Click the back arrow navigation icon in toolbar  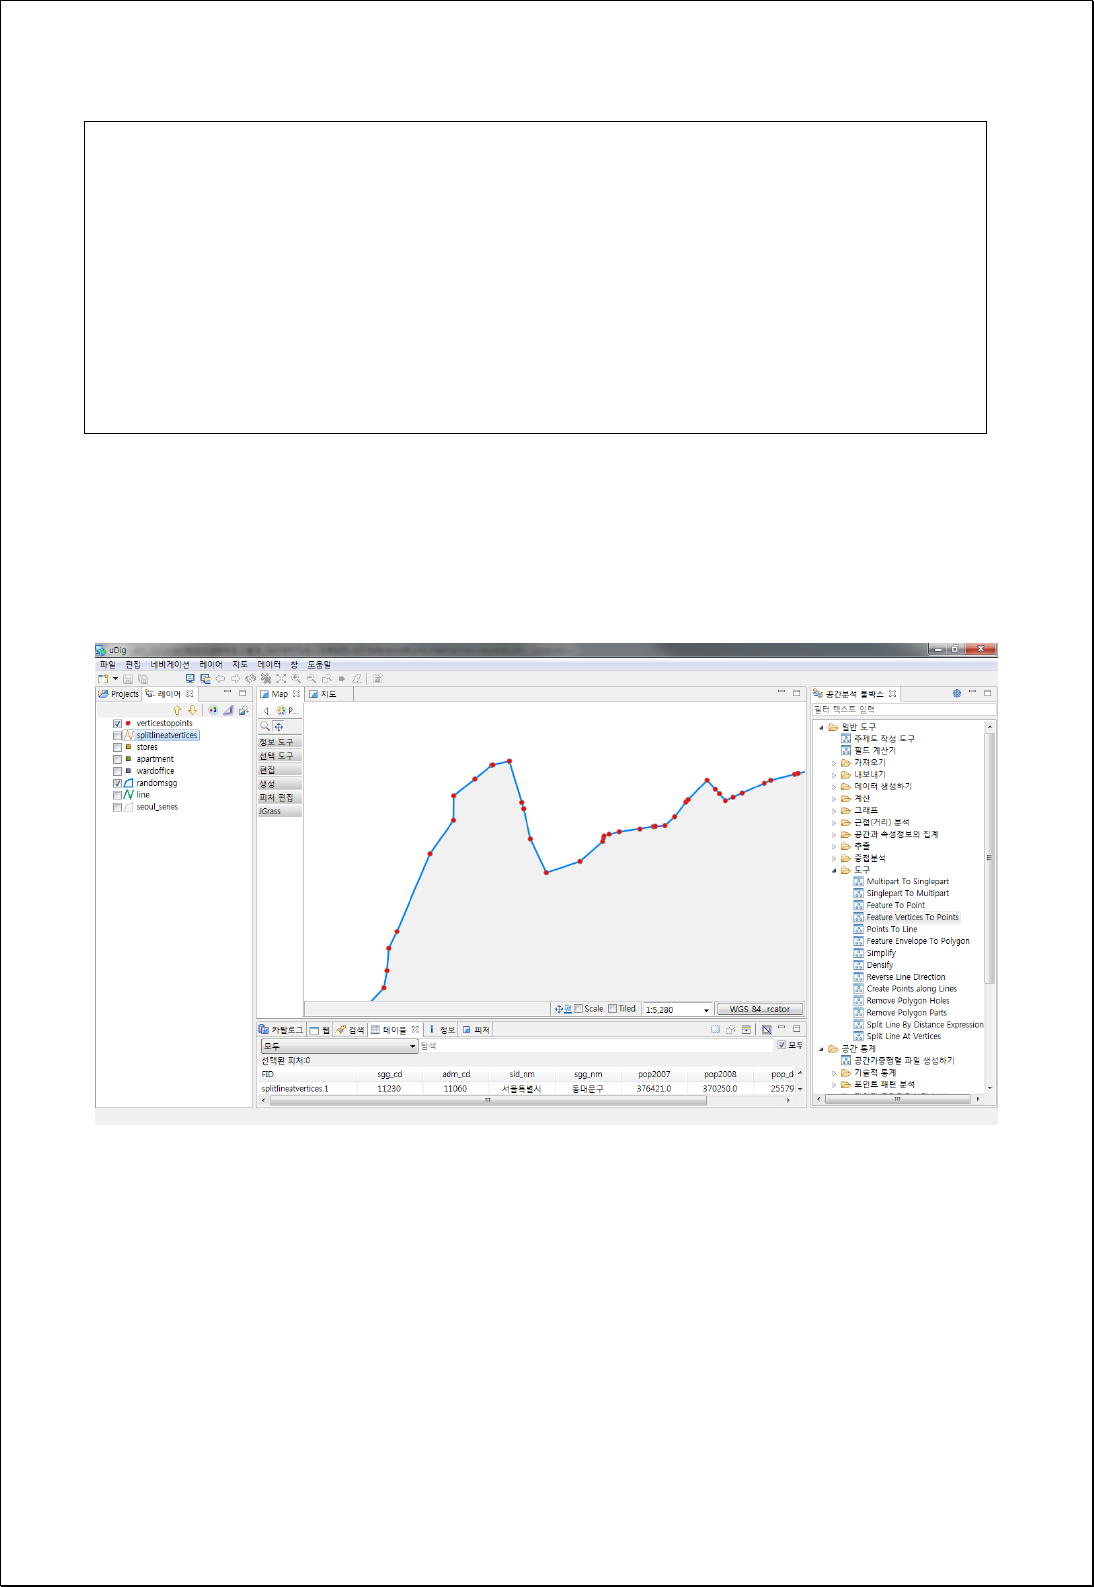tap(220, 678)
